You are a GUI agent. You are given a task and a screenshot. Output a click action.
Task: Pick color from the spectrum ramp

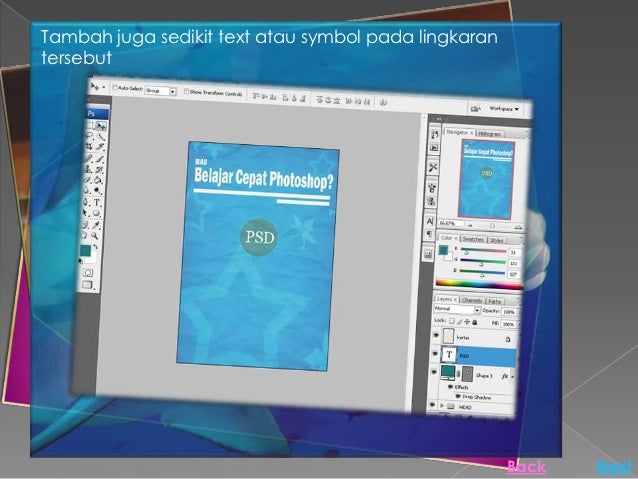tap(479, 284)
